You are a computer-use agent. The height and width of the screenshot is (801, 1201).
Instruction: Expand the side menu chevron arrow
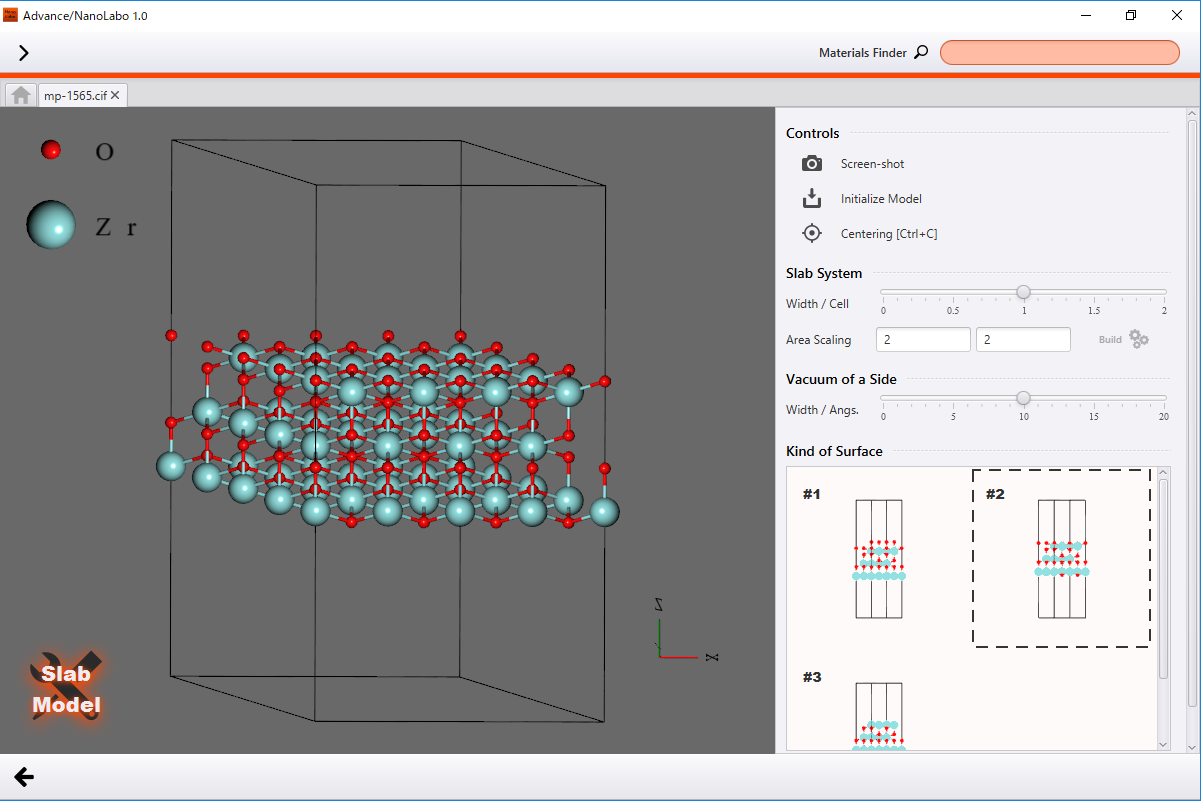click(x=24, y=53)
